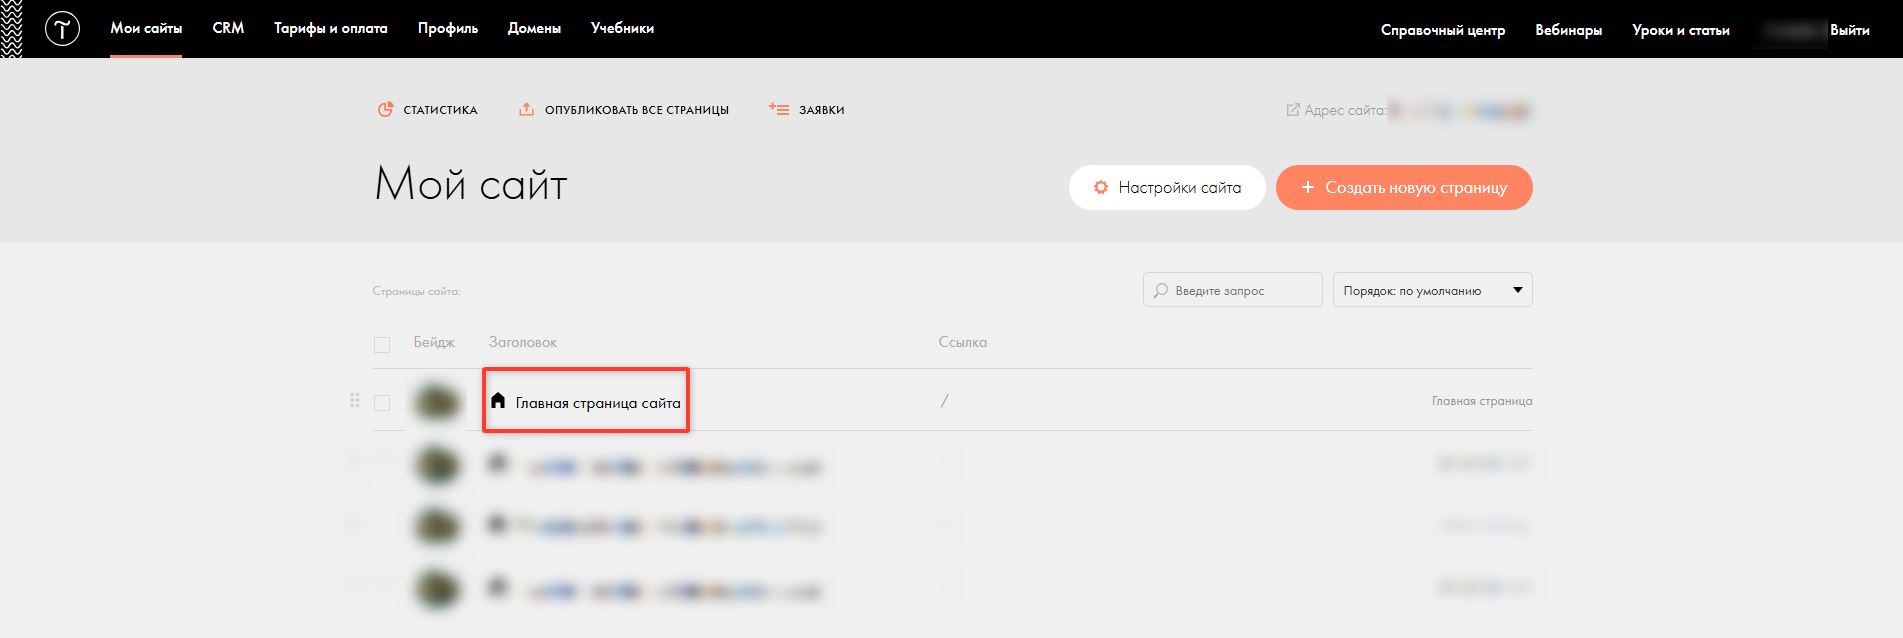Go to Тарифы и оплата section
The width and height of the screenshot is (1903, 638).
331,29
